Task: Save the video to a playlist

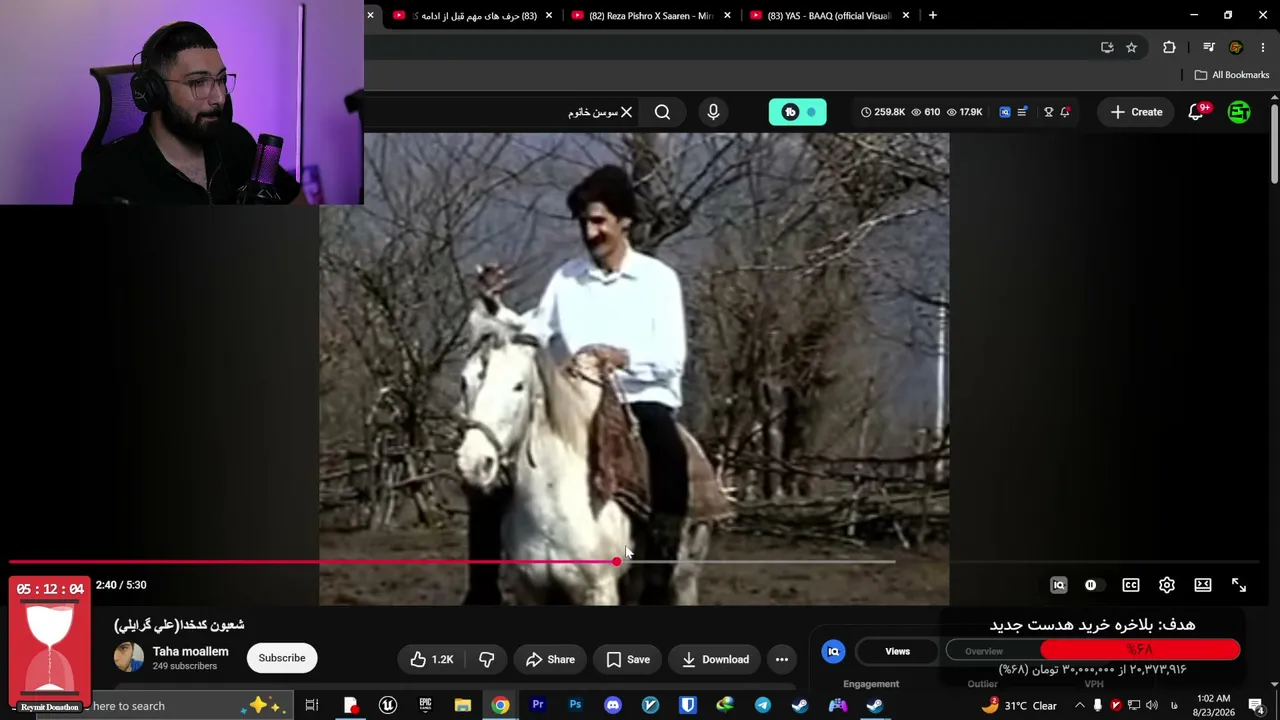Action: click(x=628, y=659)
